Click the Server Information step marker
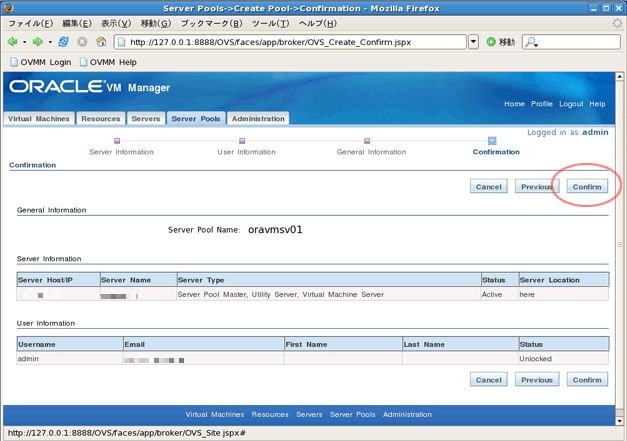The height and width of the screenshot is (441, 627). [x=117, y=141]
